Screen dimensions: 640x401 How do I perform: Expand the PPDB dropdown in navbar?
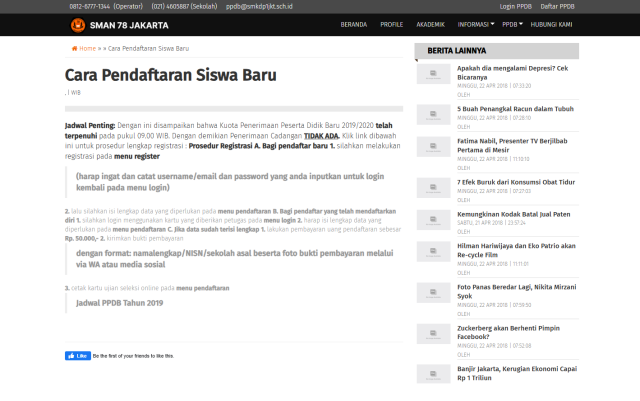click(x=512, y=22)
